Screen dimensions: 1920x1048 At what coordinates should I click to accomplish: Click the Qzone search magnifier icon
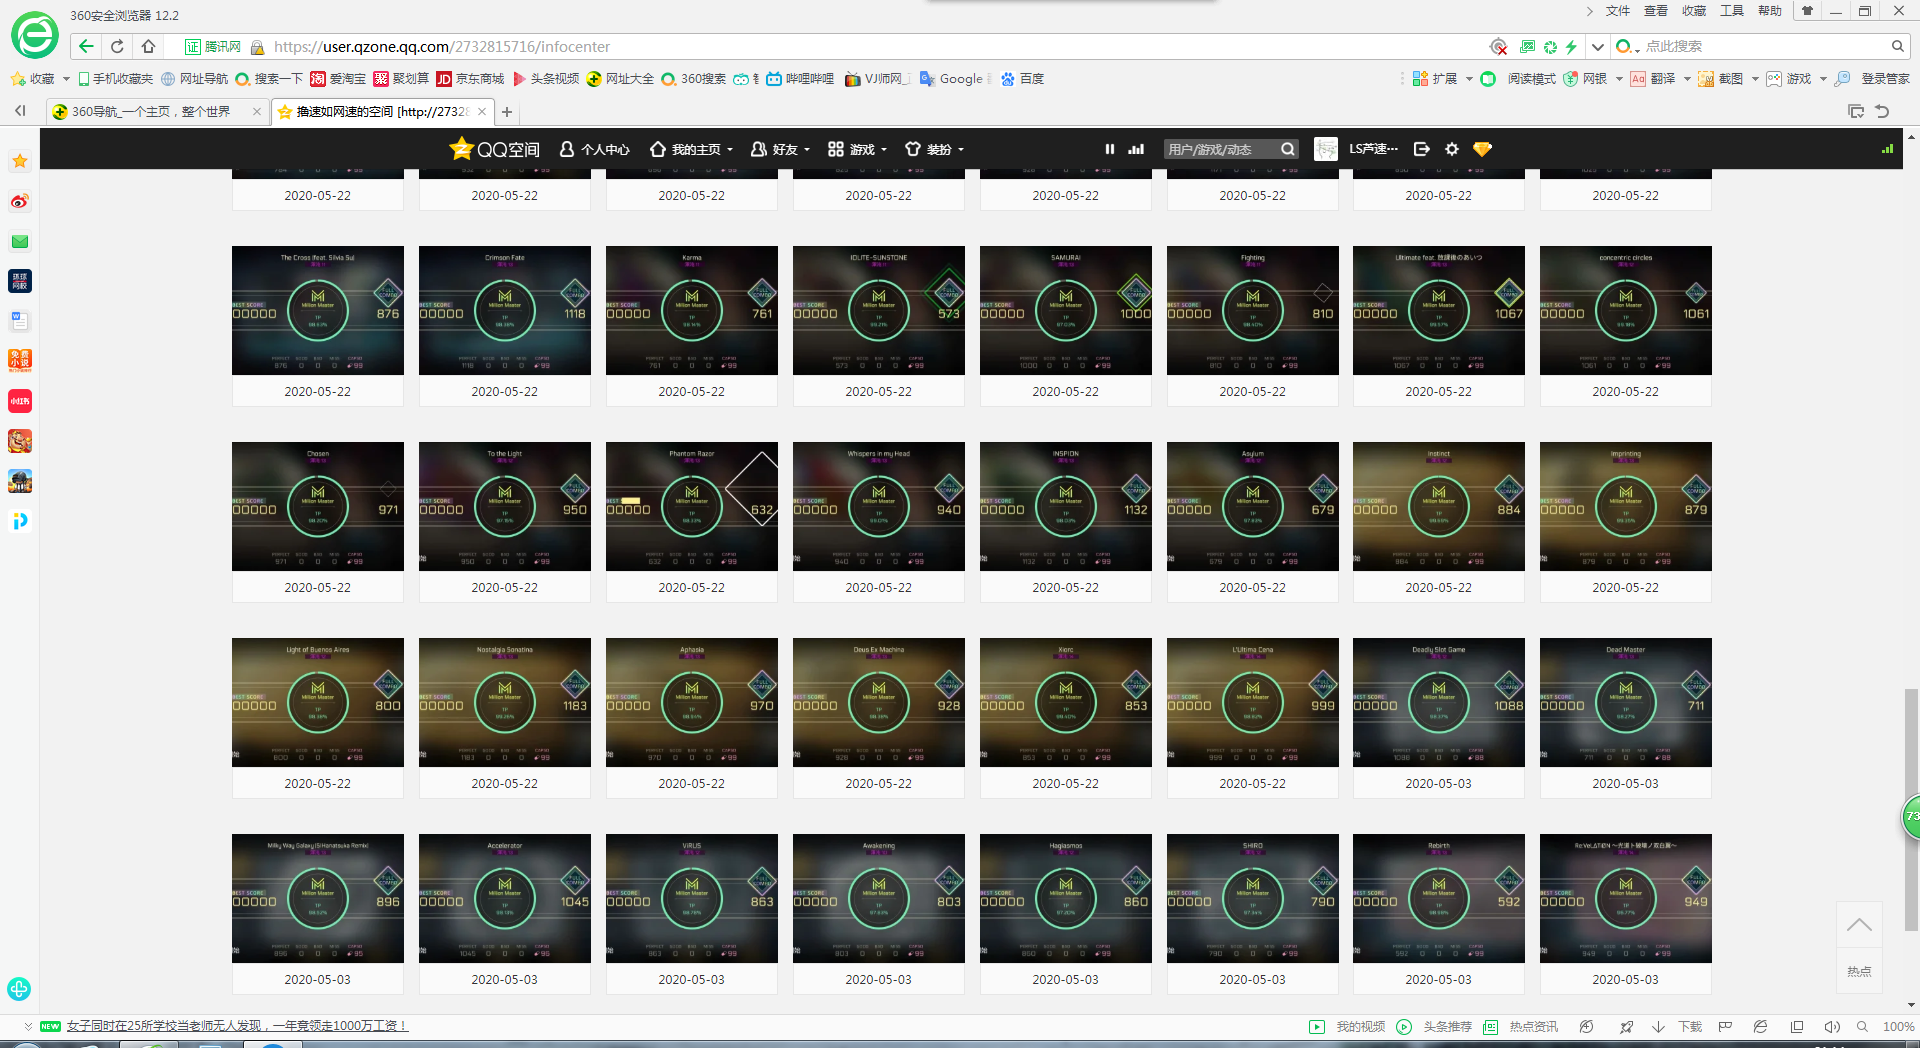click(1288, 149)
